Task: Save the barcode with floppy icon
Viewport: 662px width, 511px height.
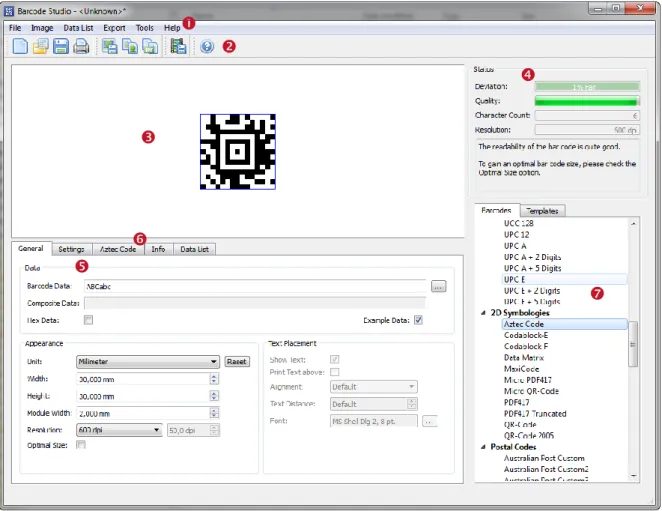Action: [61, 46]
